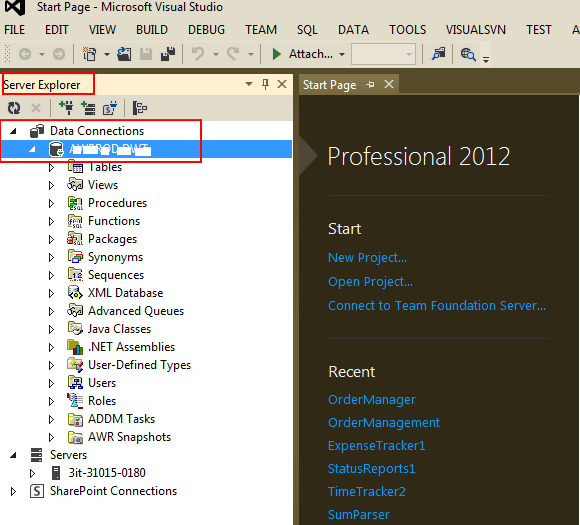The height and width of the screenshot is (525, 580).
Task: Open the toolbar overflow options arrow
Action: tap(486, 59)
